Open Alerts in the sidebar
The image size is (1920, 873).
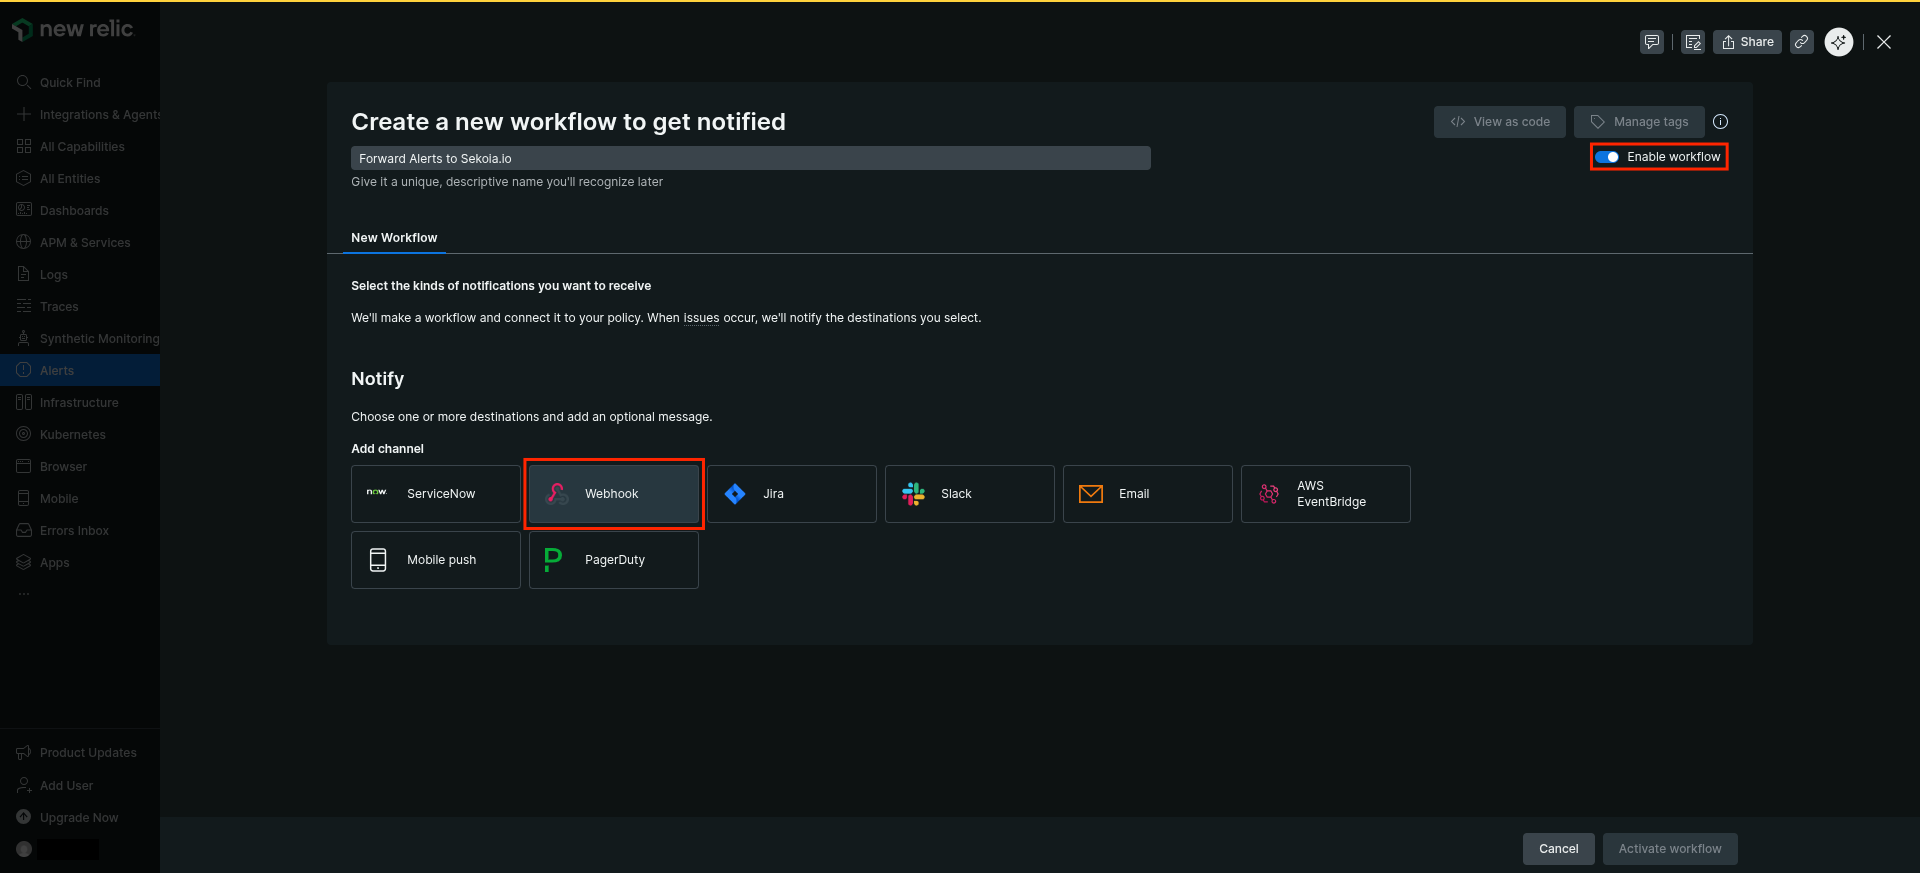(80, 370)
